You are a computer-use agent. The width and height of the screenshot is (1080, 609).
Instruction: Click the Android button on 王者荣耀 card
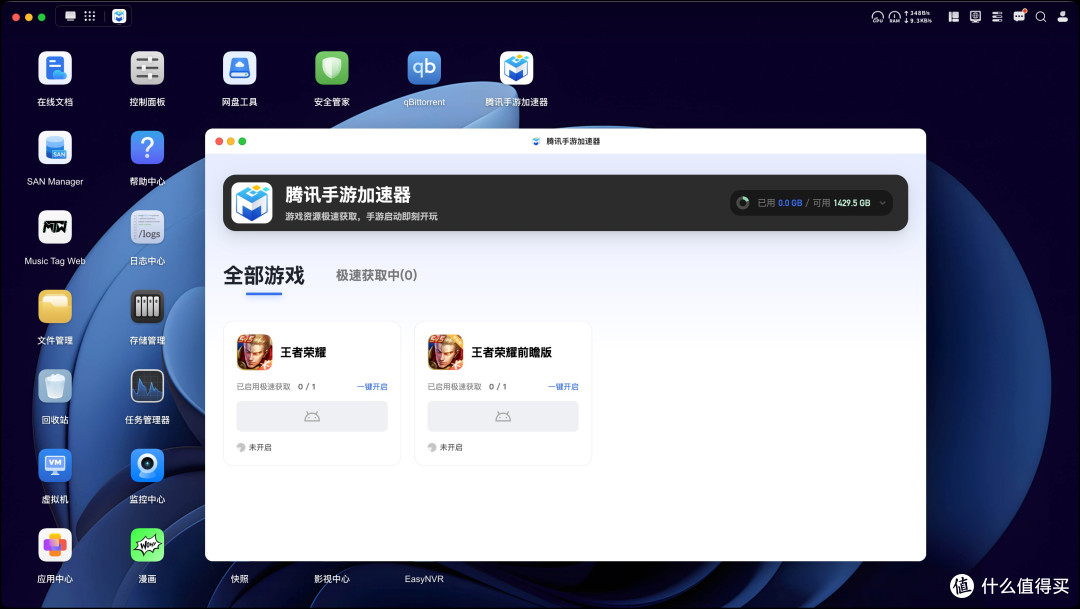pyautogui.click(x=312, y=417)
